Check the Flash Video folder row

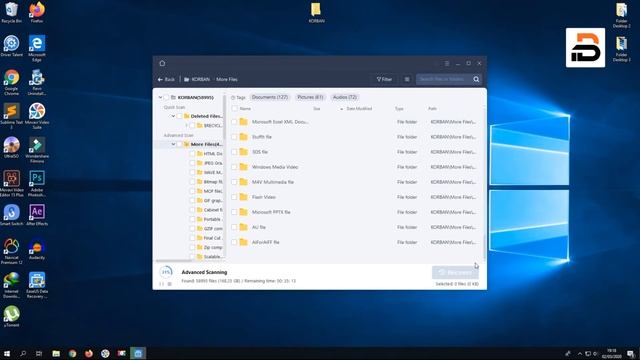(234, 197)
